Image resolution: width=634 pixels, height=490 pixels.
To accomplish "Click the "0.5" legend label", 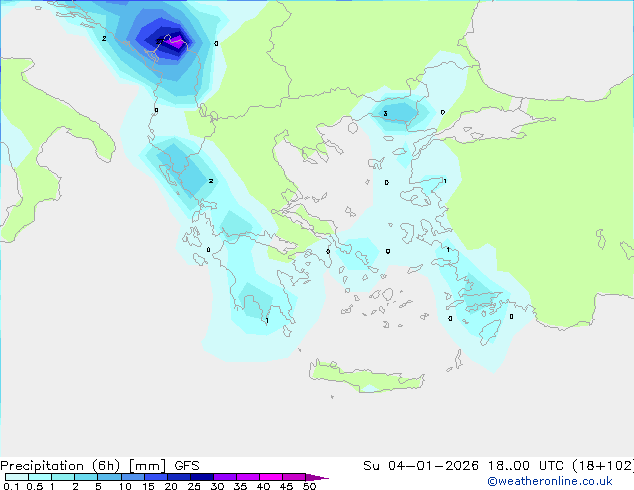I will pyautogui.click(x=35, y=486).
